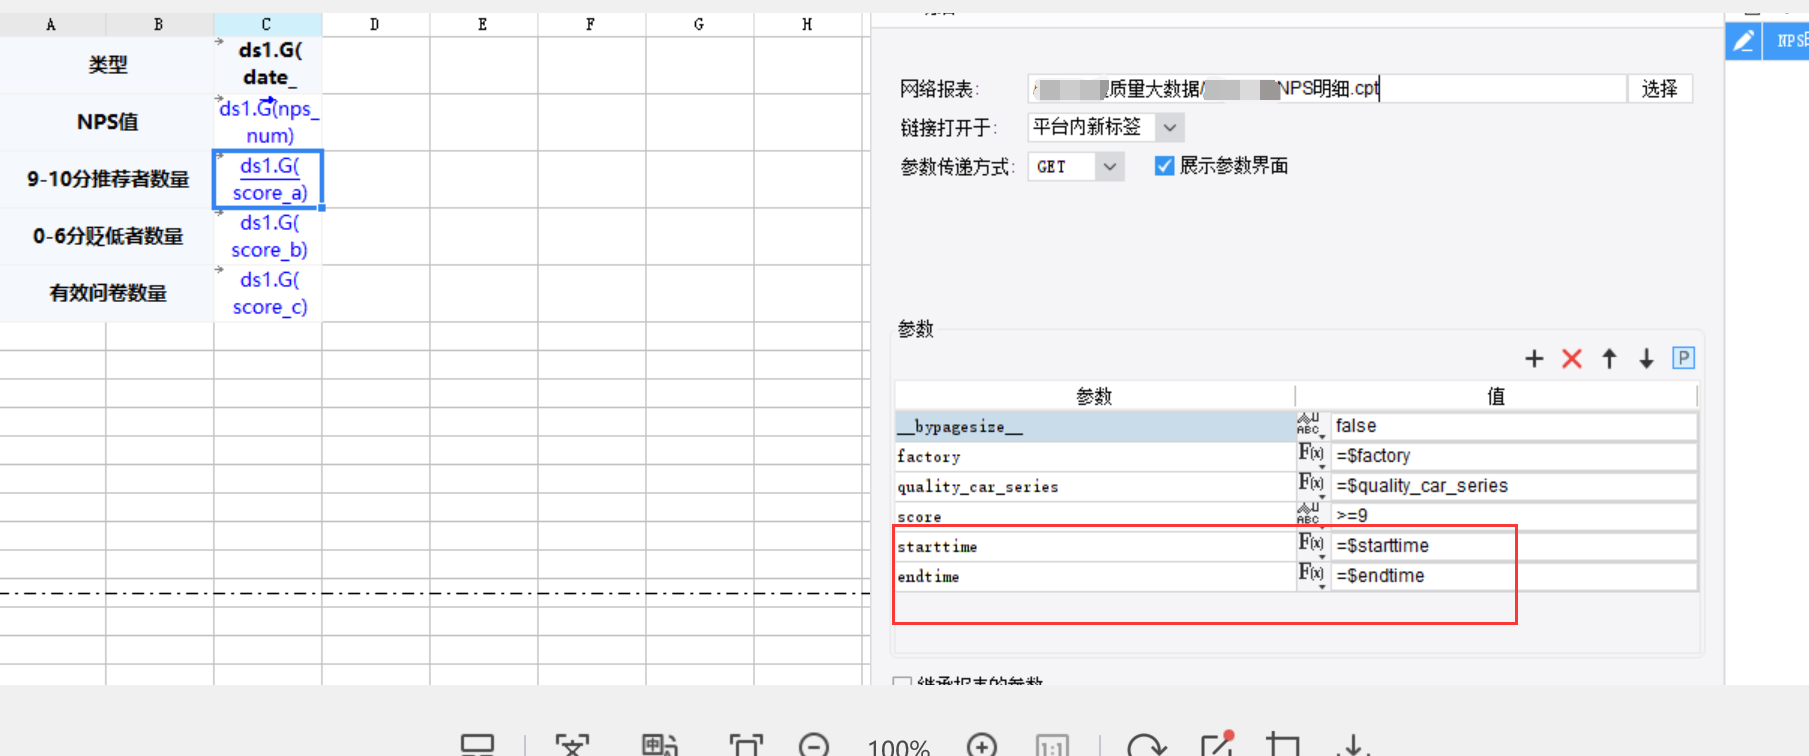Click the blue pencil edit icon
The width and height of the screenshot is (1809, 756).
[x=1743, y=41]
